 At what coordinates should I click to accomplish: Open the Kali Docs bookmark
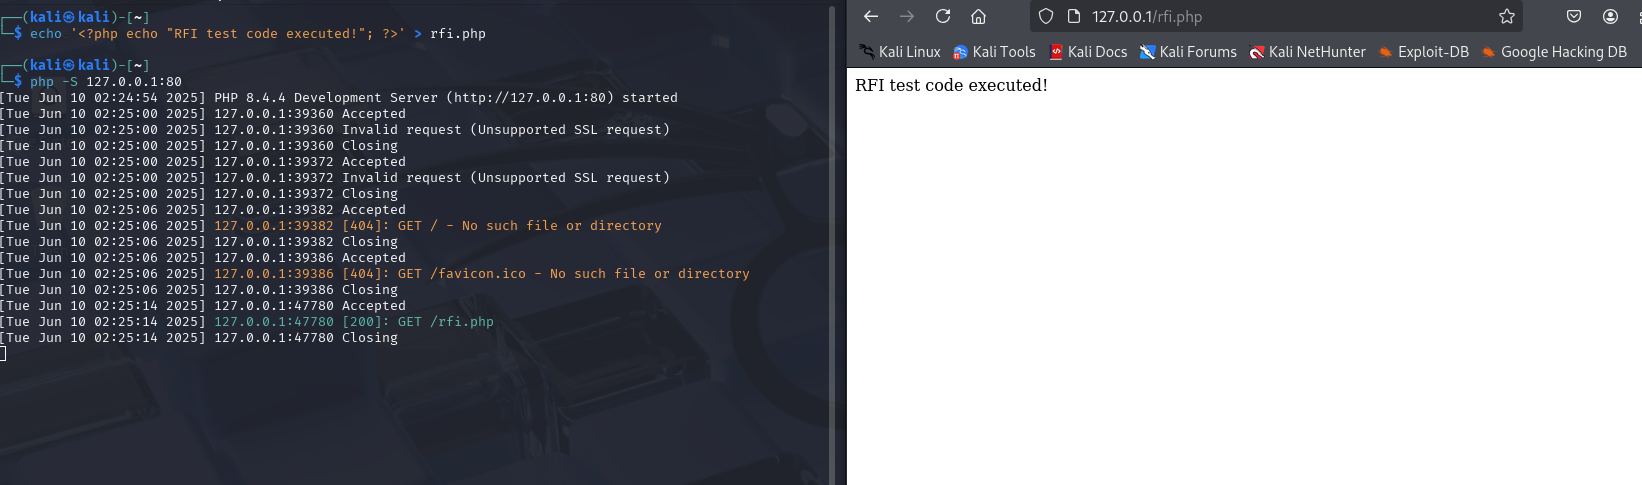1088,52
